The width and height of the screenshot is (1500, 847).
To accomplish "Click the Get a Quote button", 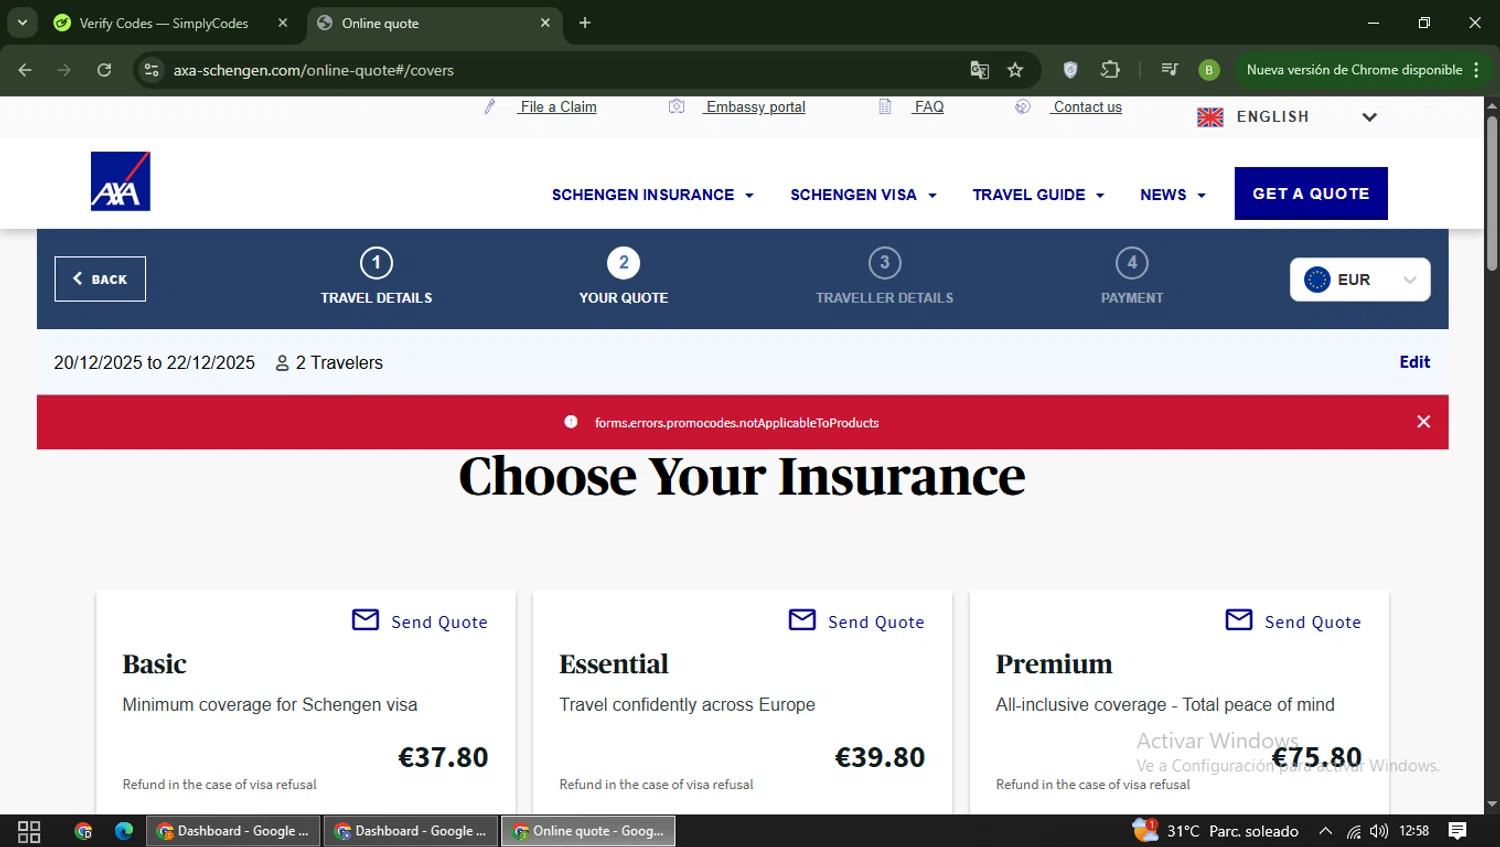I will (x=1311, y=193).
